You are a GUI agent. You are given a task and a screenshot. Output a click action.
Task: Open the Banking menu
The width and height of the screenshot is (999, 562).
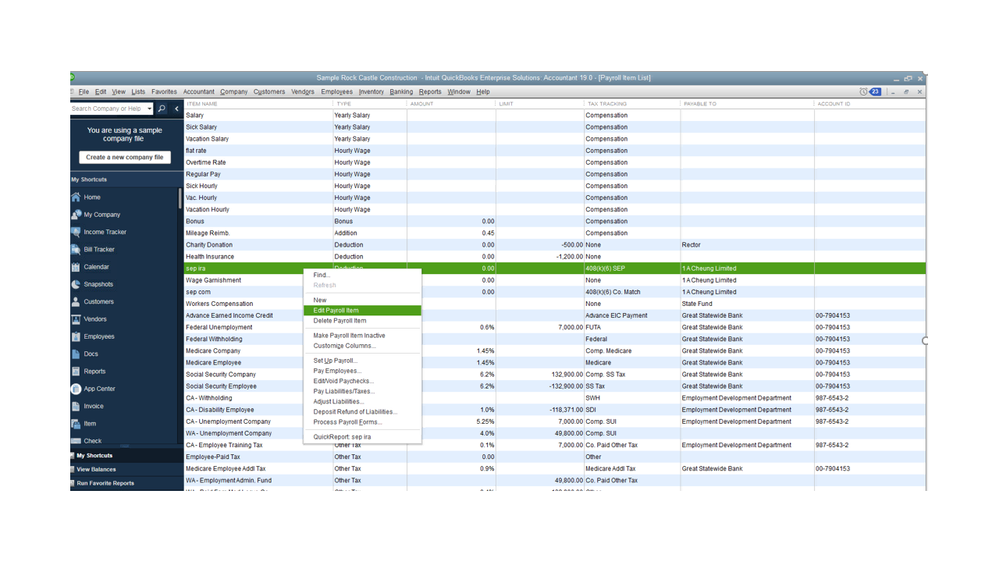[401, 92]
